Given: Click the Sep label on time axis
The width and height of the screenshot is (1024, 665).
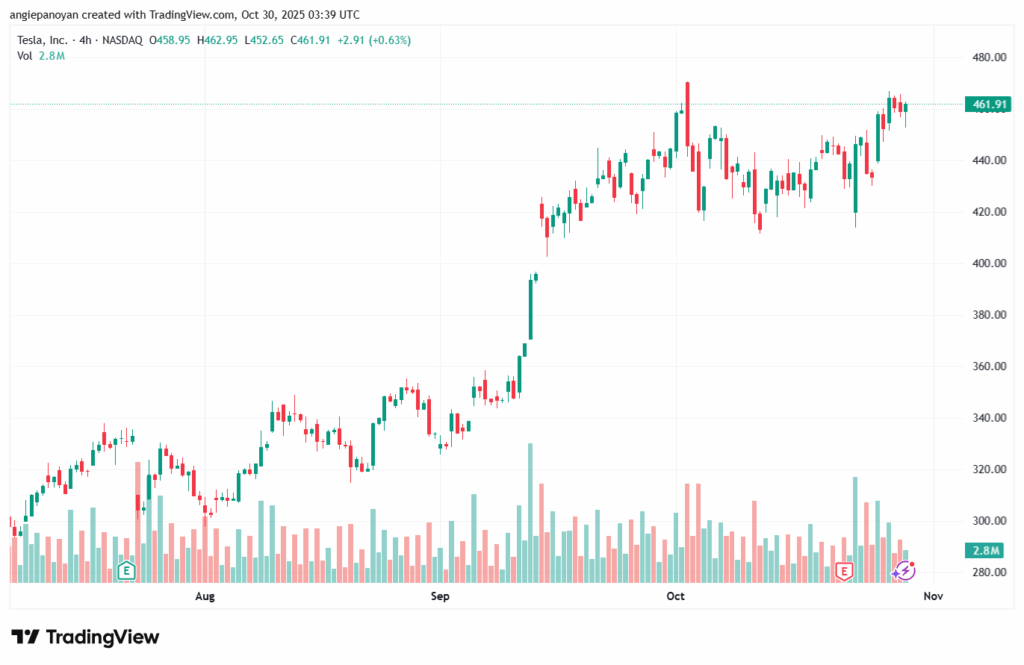Looking at the screenshot, I should coord(440,597).
